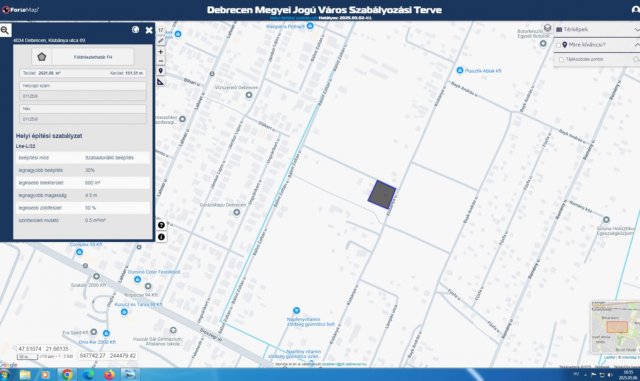Screen dimensions: 640x381
Task: Tick the Mire kíváncsi? checkbox
Action: [558, 45]
